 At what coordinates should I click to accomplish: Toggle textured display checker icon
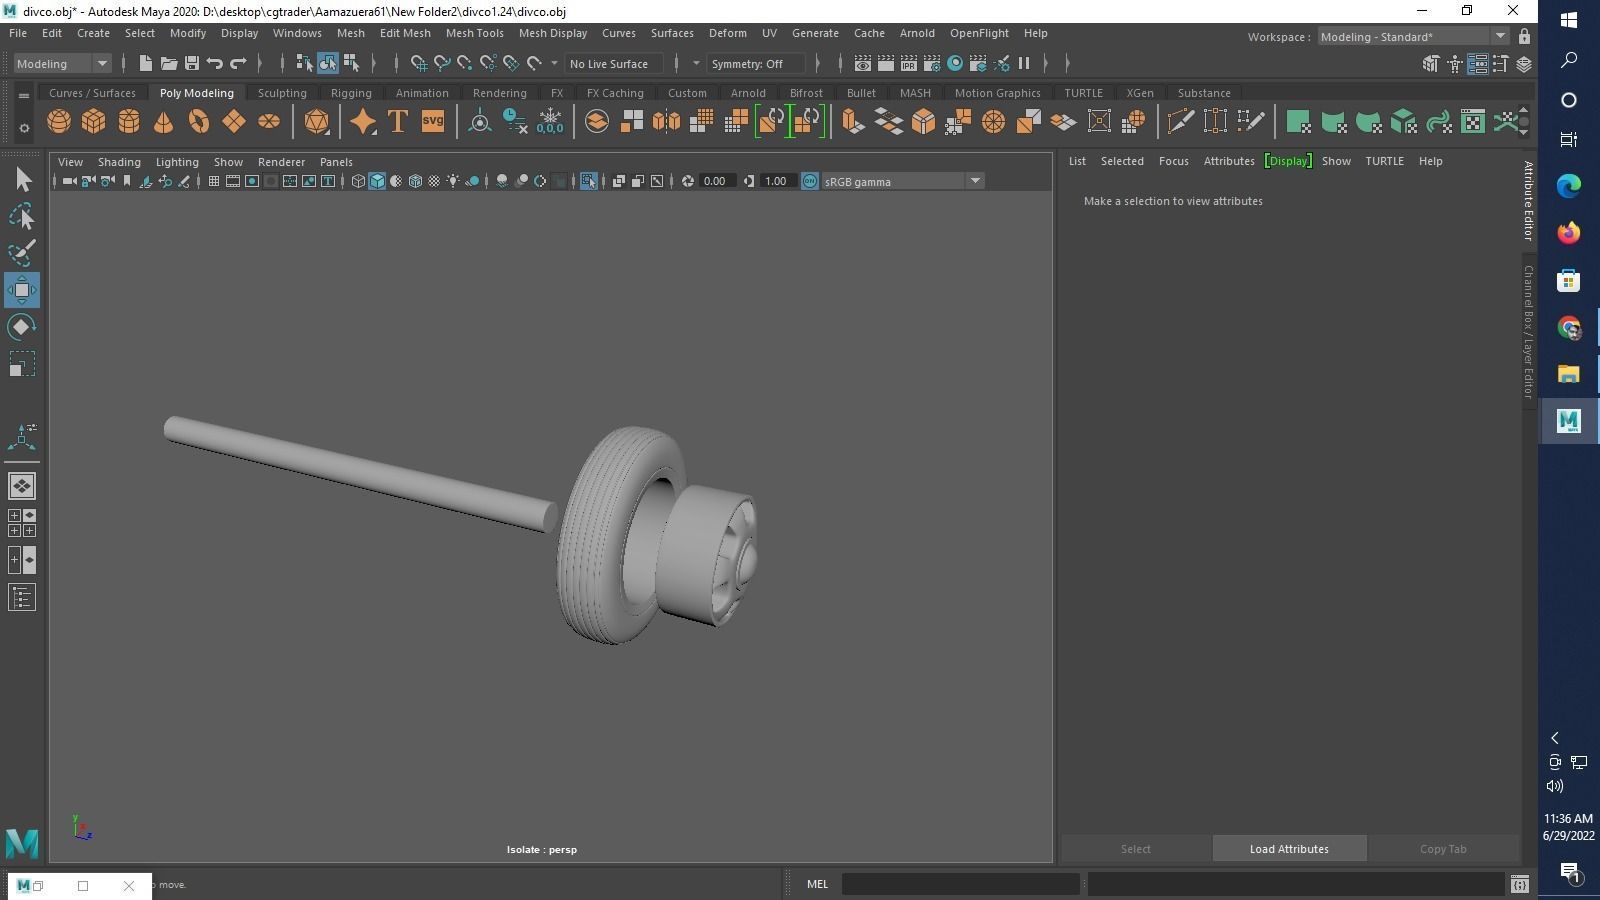tap(434, 181)
